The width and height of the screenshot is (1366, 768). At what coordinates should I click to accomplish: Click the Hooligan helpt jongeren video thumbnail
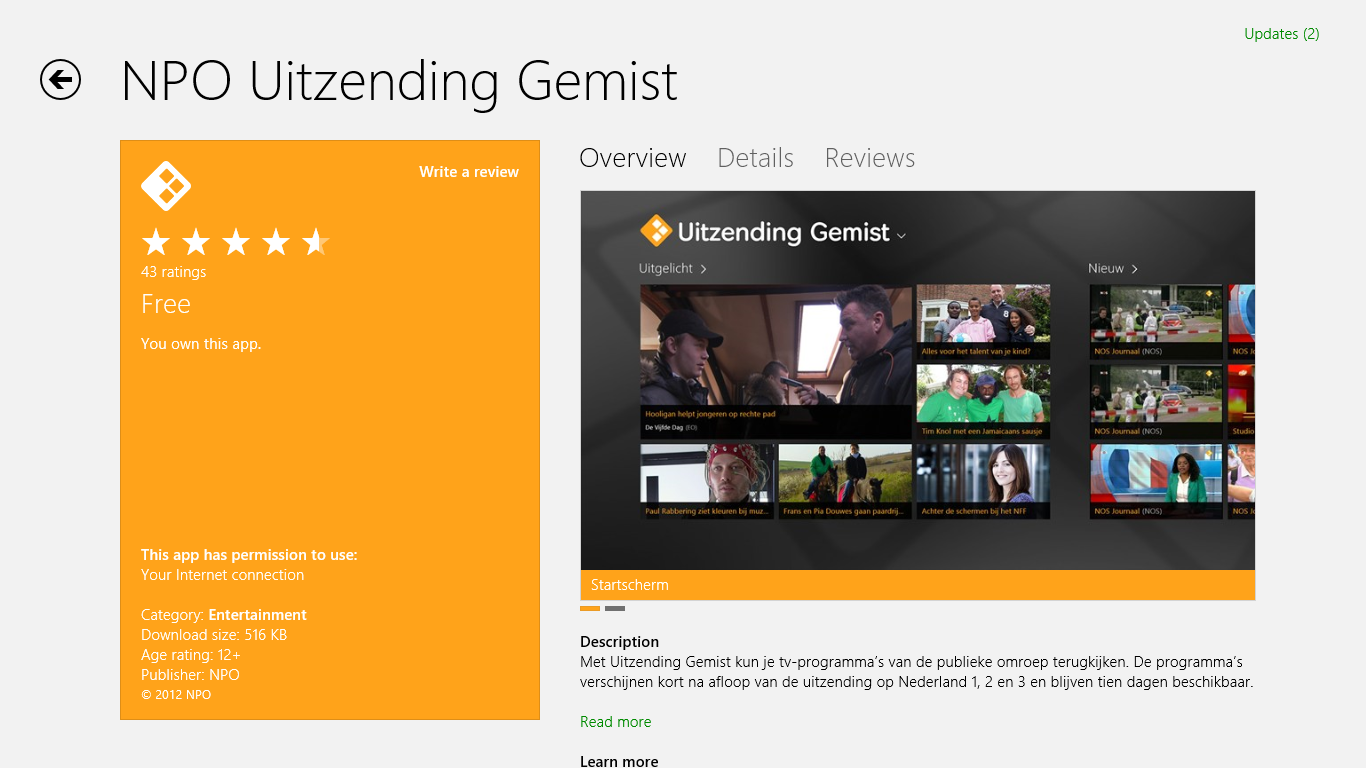[776, 362]
